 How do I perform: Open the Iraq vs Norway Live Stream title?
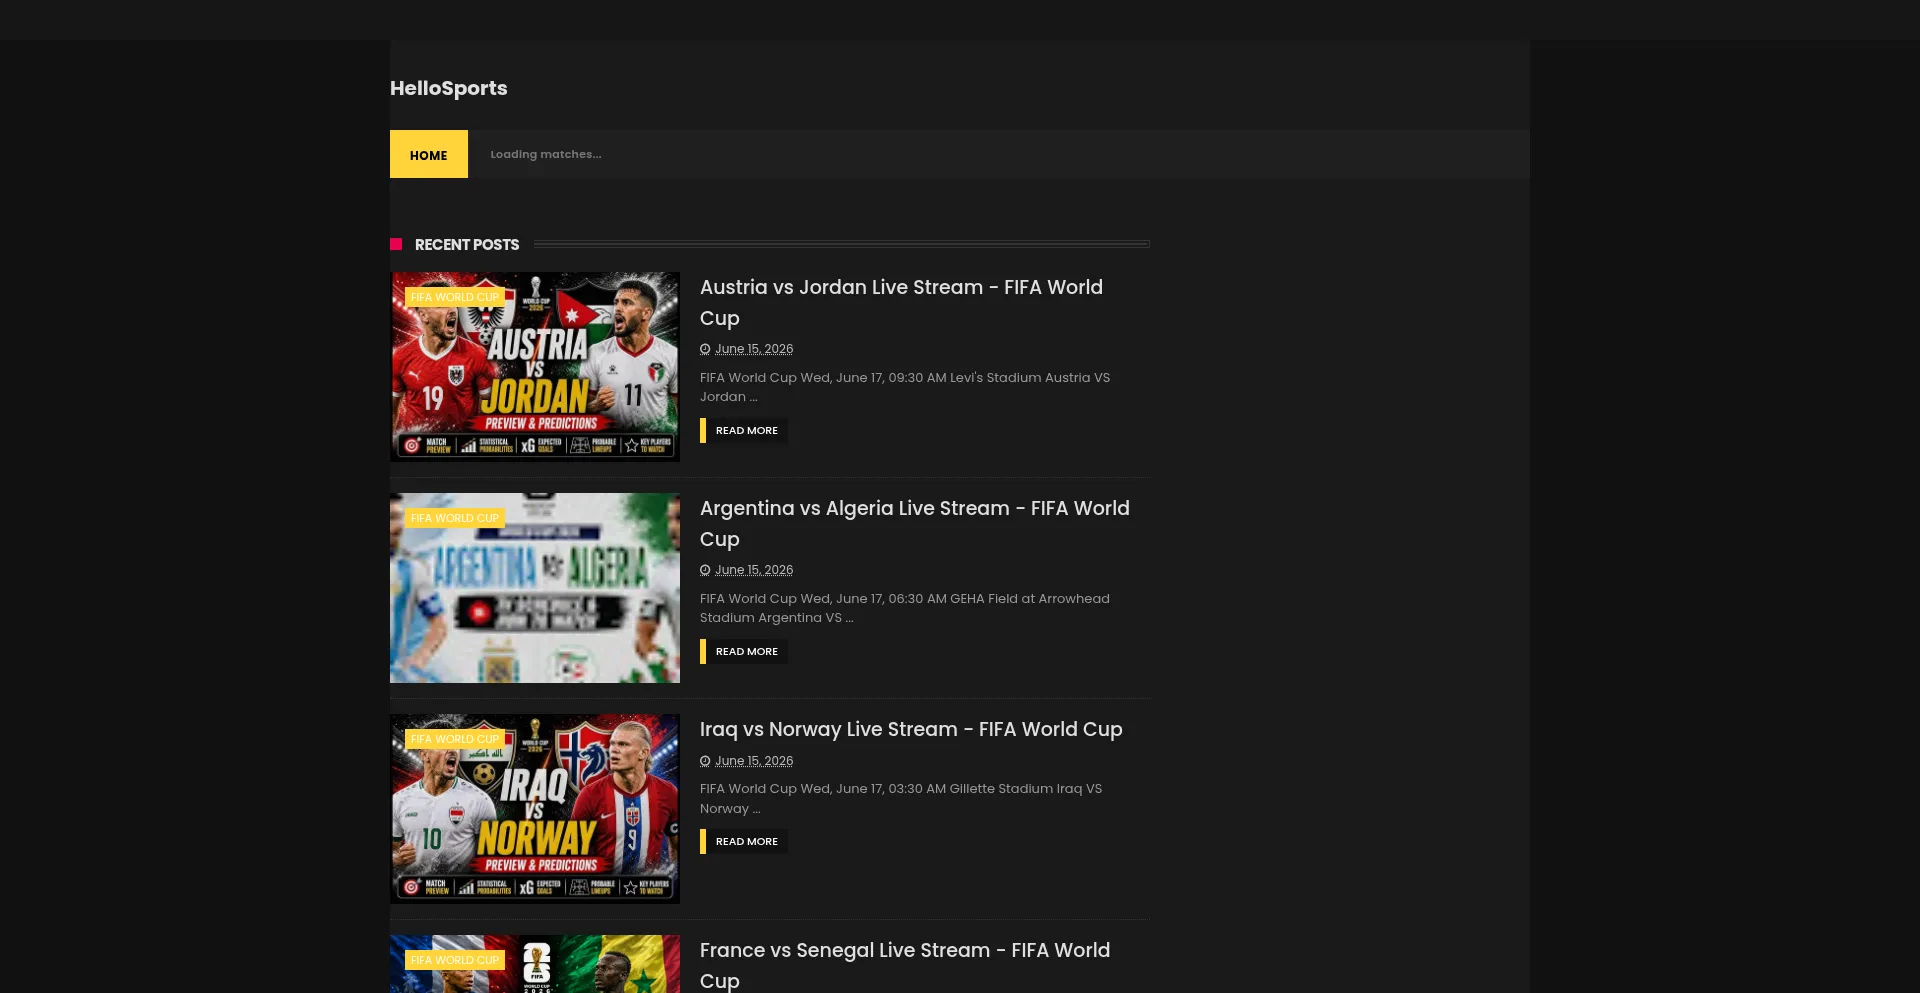(x=911, y=729)
